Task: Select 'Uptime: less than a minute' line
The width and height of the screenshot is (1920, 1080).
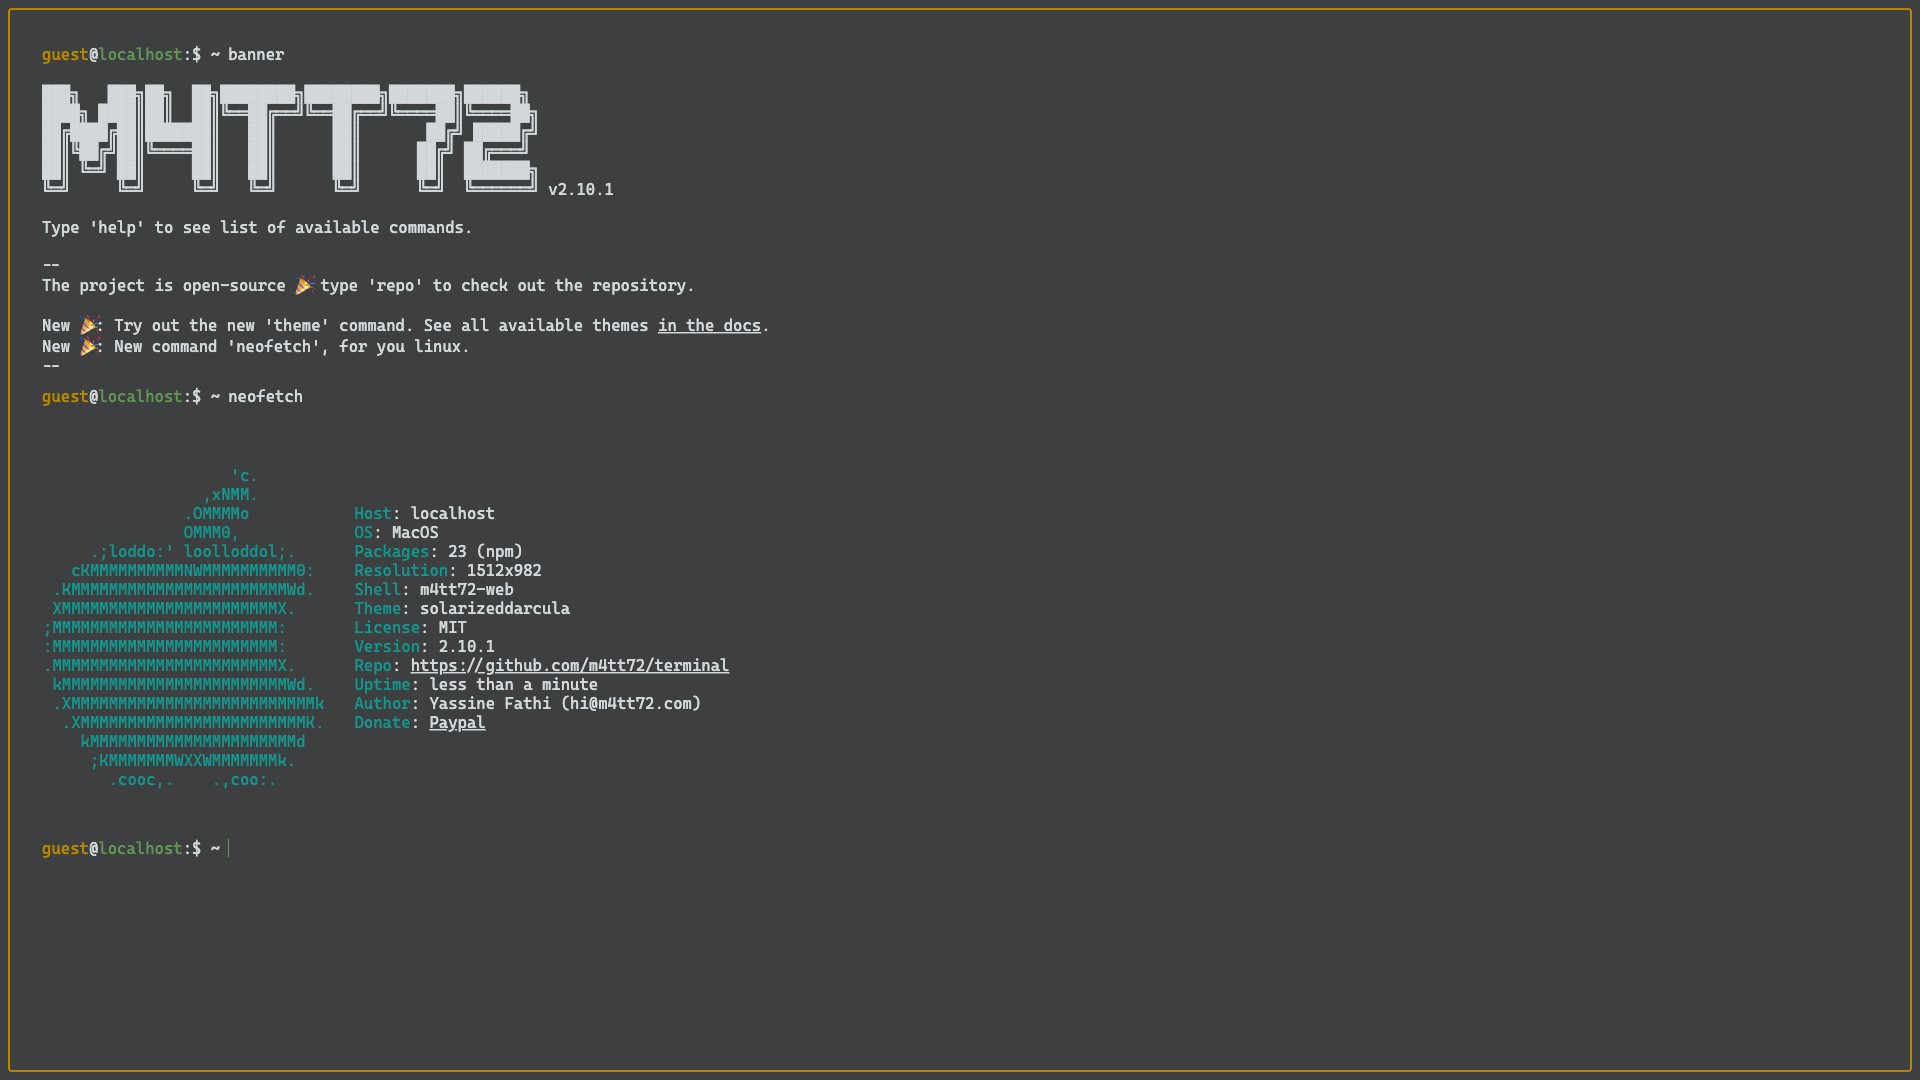Action: pos(476,685)
